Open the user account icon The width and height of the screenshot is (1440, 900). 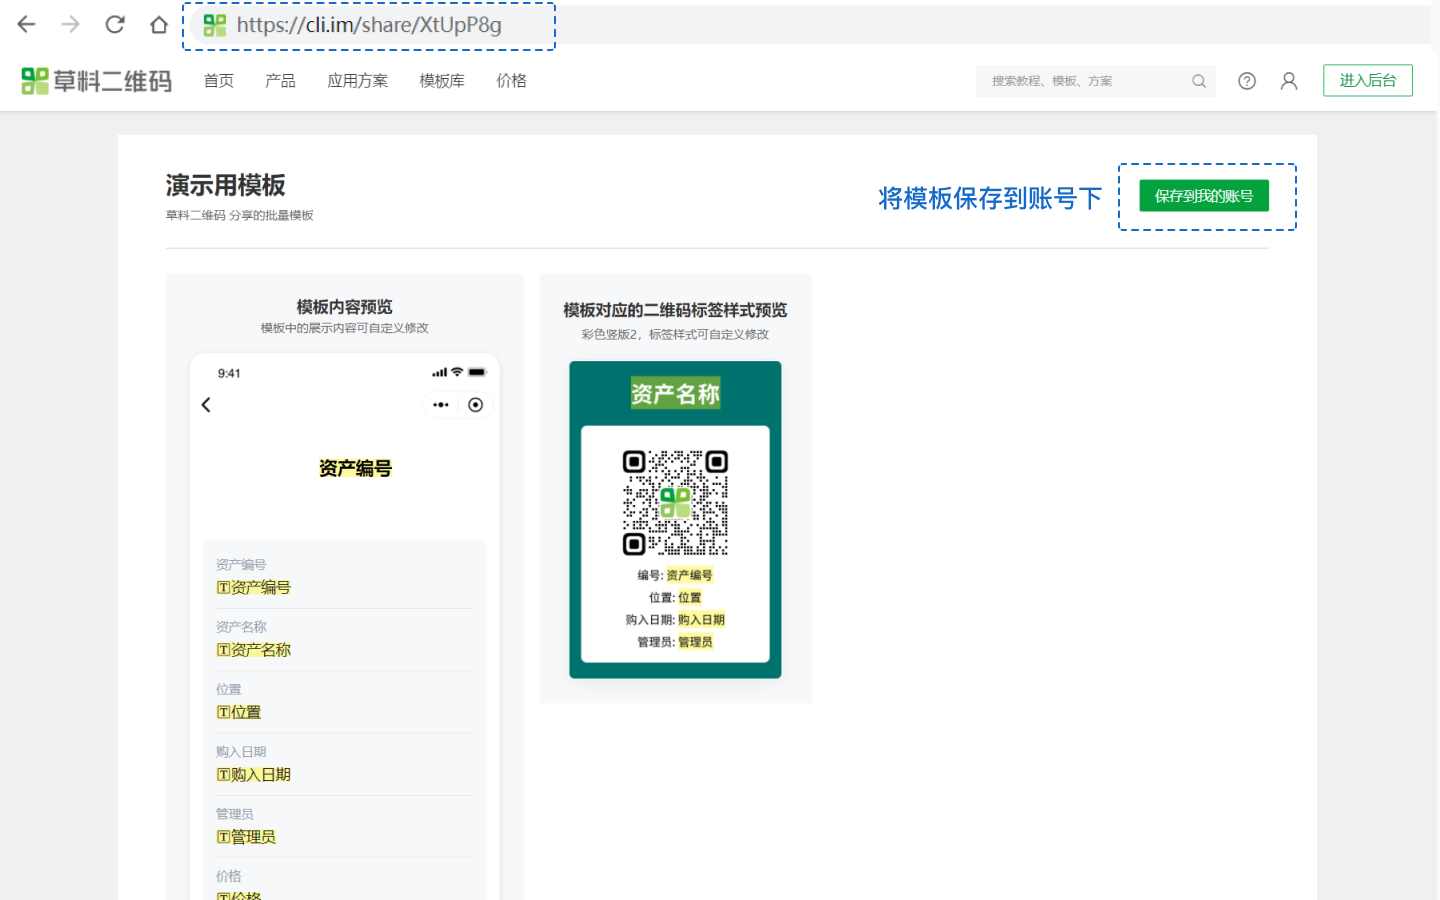pyautogui.click(x=1289, y=81)
